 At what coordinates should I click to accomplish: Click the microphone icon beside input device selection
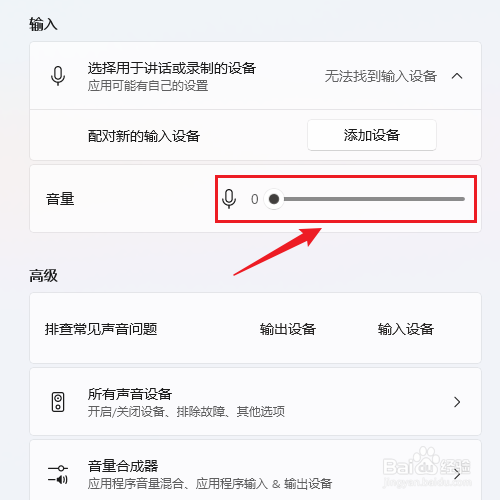(58, 76)
